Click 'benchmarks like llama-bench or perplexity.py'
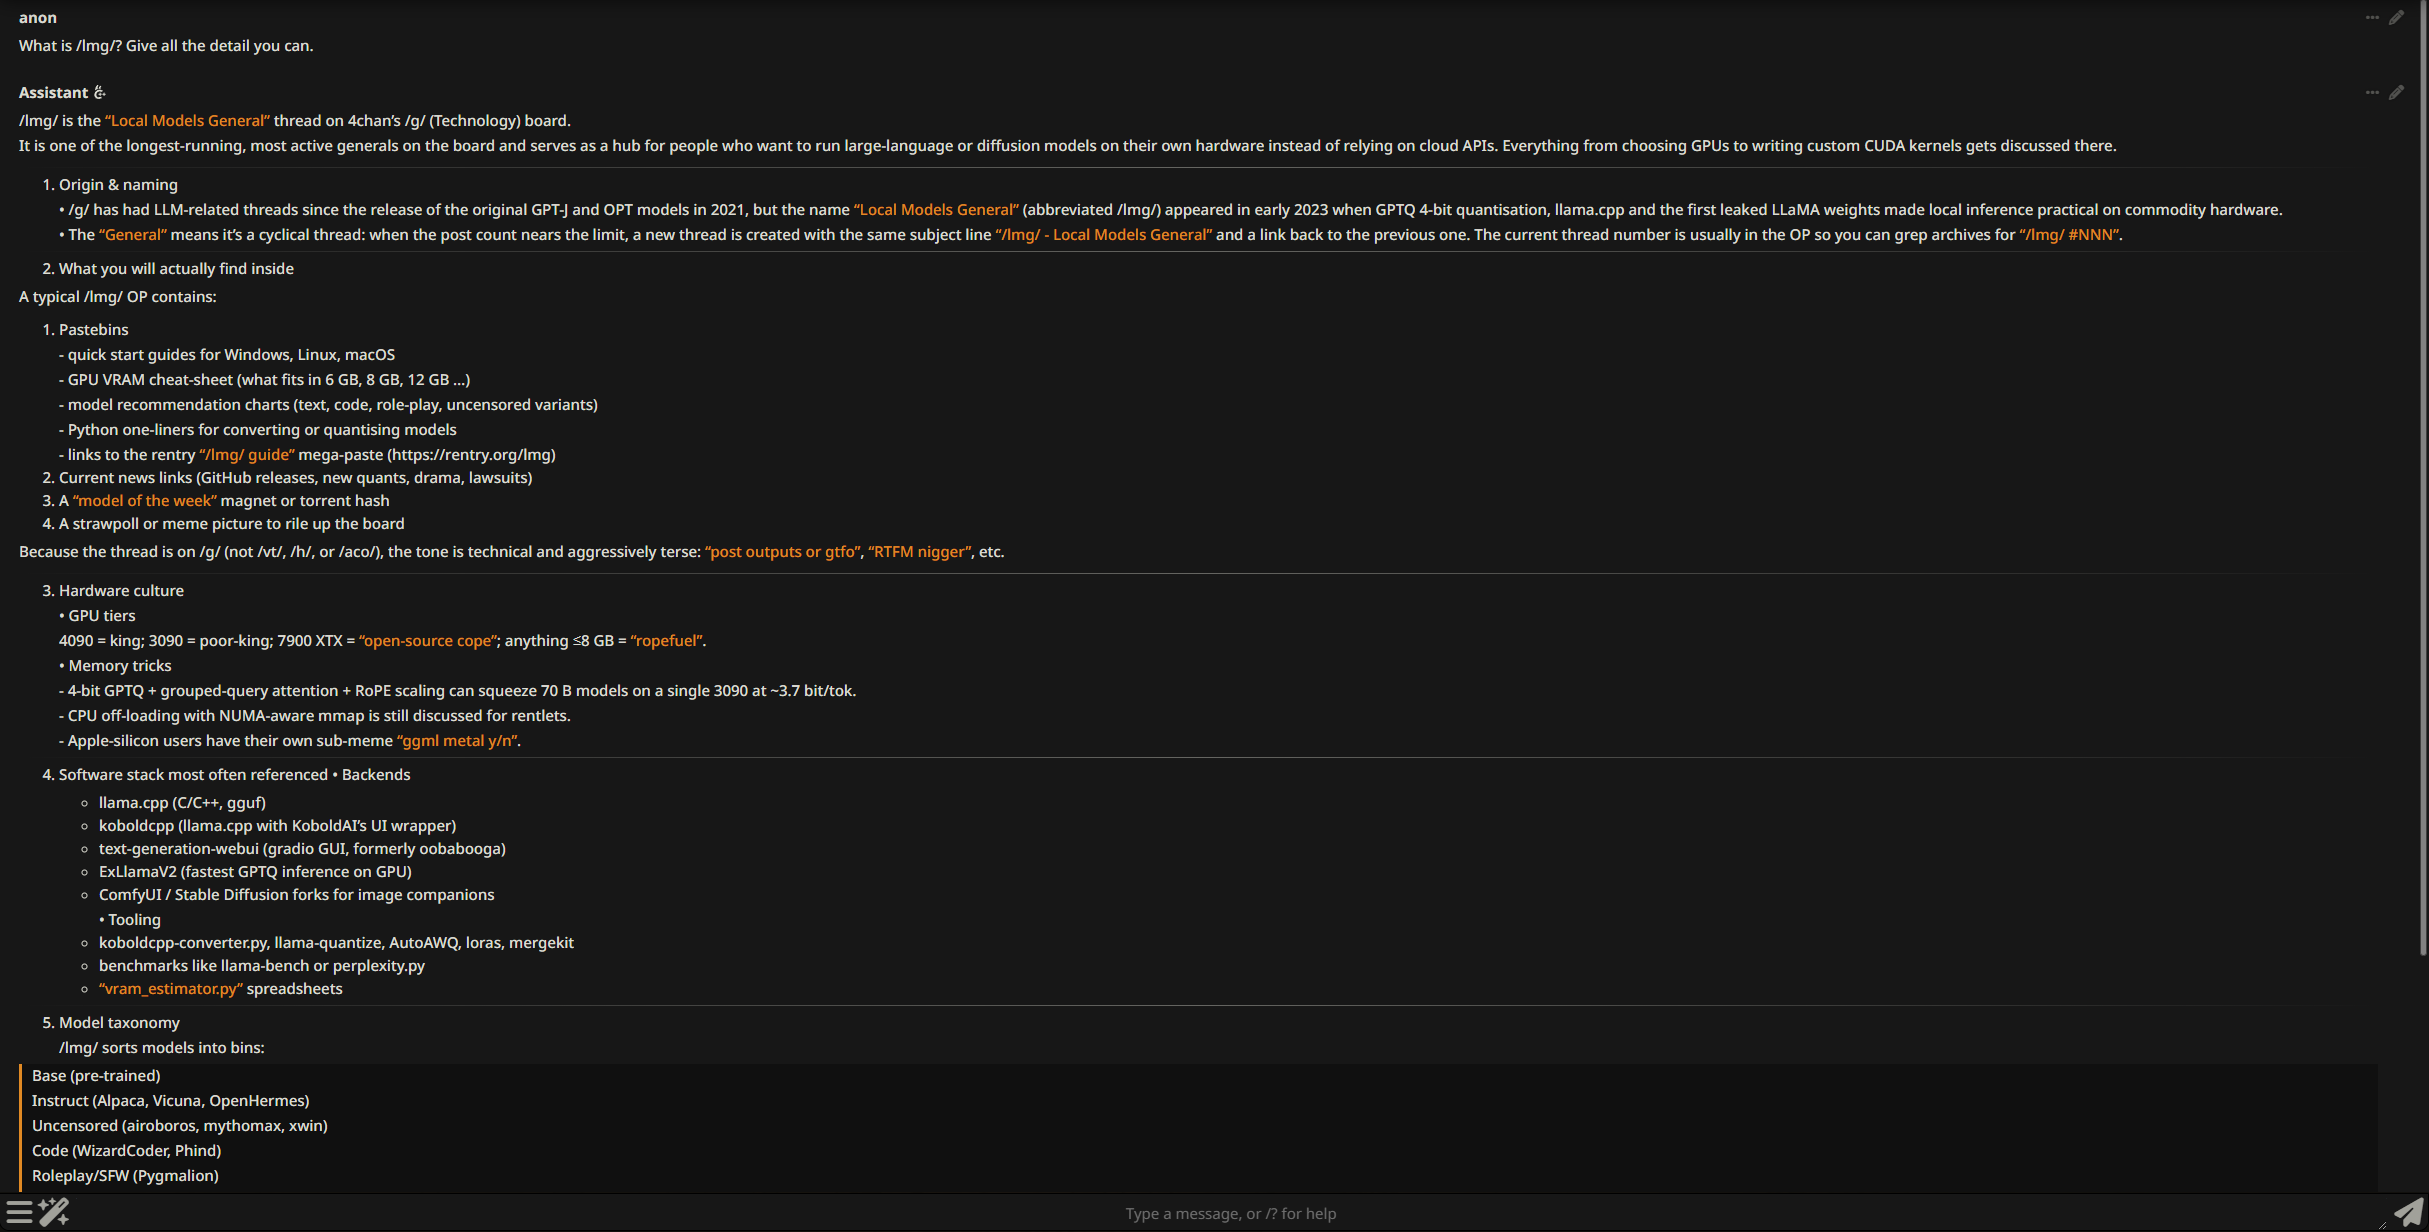Viewport: 2429px width, 1232px height. pos(262,966)
